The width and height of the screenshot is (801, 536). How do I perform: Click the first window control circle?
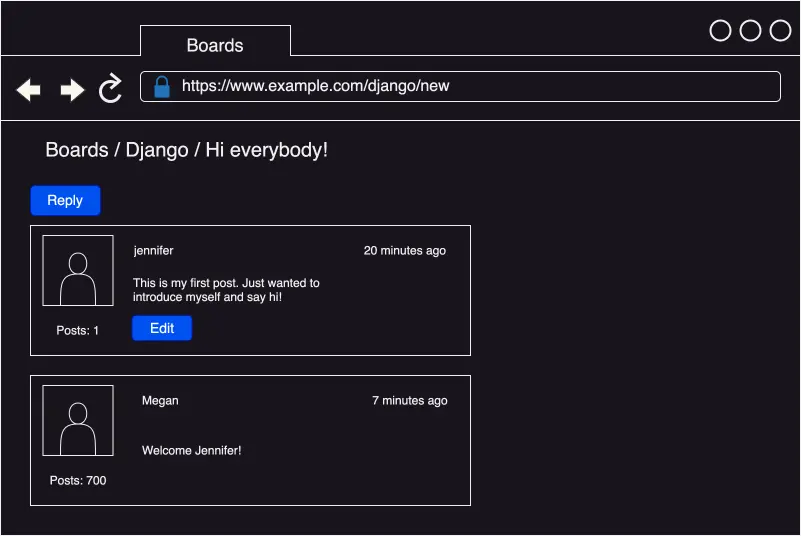tap(720, 31)
